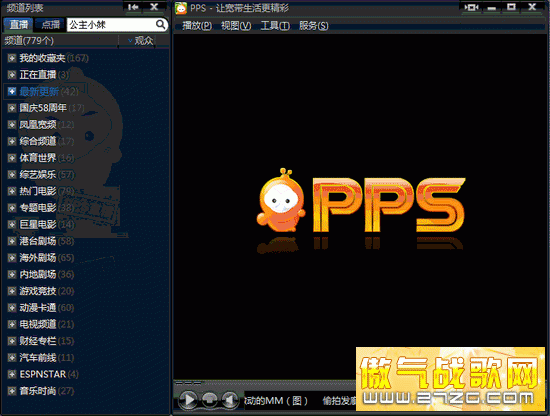550x416 pixels.
Task: Expand the 游戏竞技 tree node
Action: 12,291
